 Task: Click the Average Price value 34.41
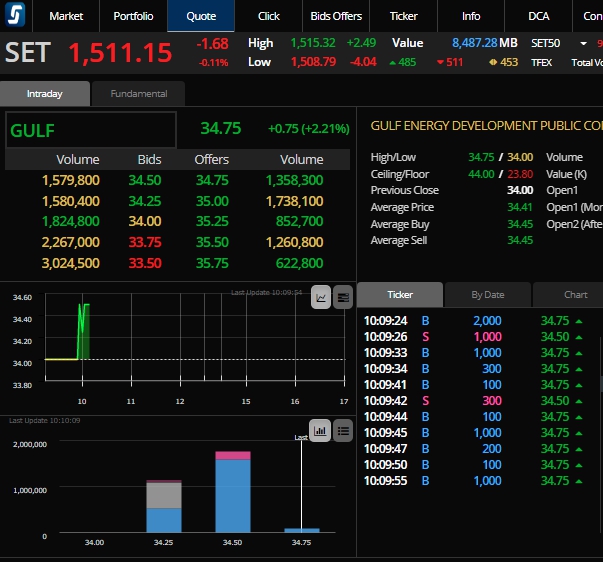520,207
